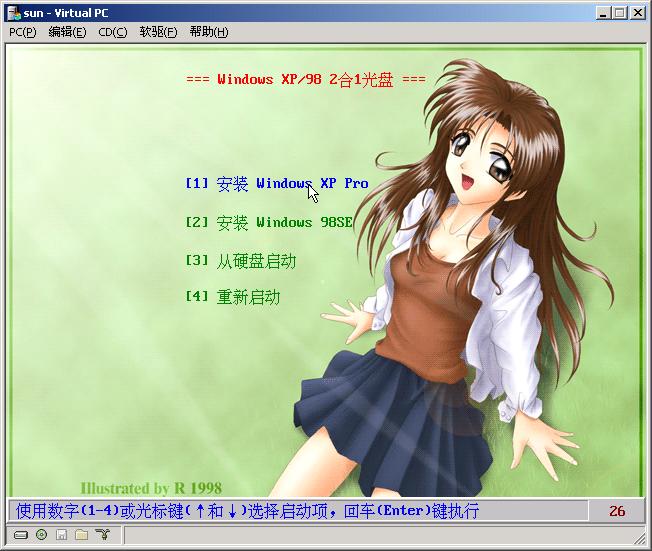The height and width of the screenshot is (551, 652).
Task: Select option [2] 安装 Windows 98SE
Action: click(269, 222)
